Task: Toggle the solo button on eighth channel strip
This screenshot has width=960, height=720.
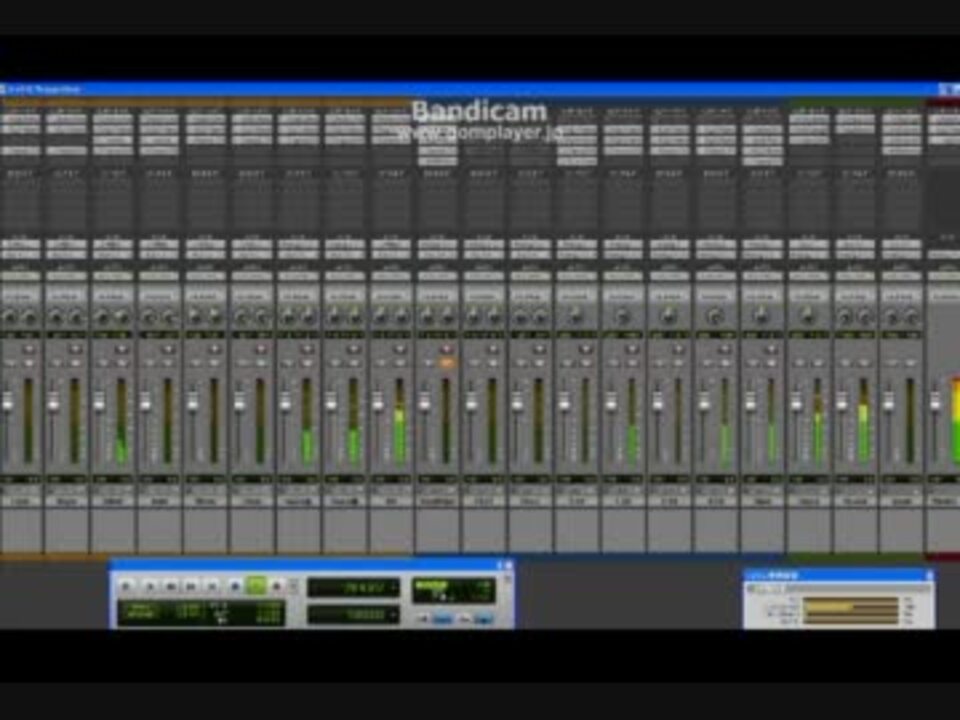Action: pyautogui.click(x=336, y=363)
